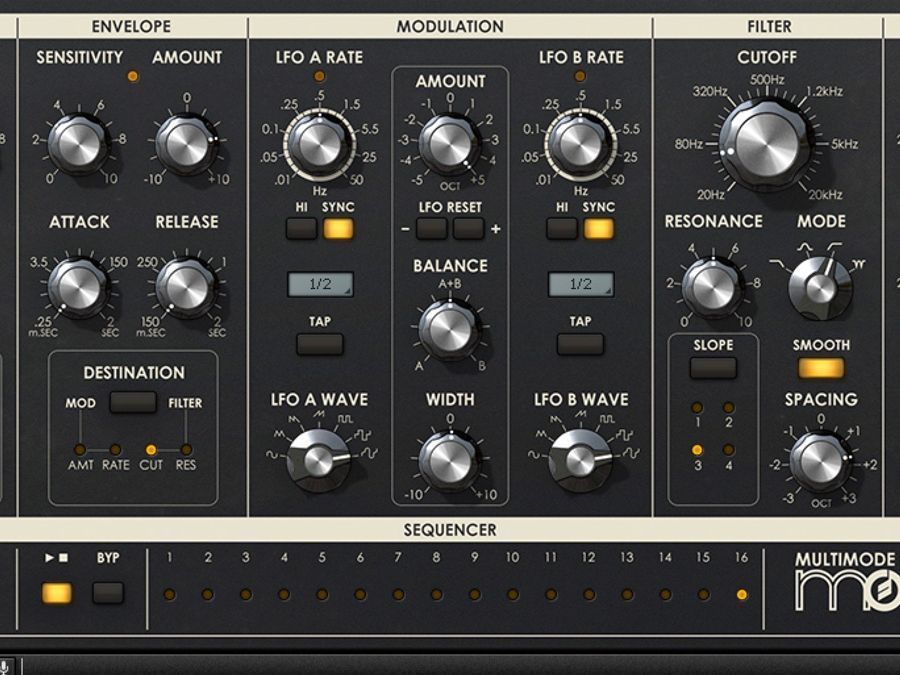Click the RATE destination LED
Viewport: 900px width, 675px height.
[115, 449]
